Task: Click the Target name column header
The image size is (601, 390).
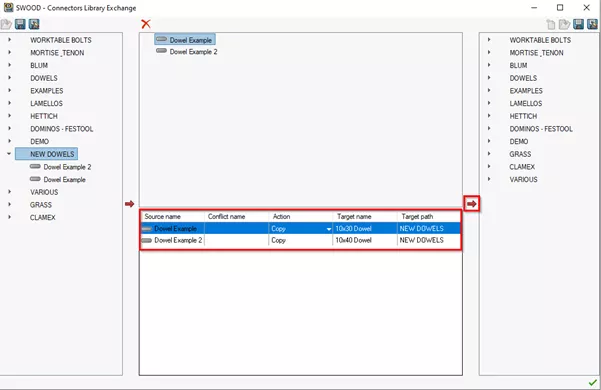Action: coord(365,216)
